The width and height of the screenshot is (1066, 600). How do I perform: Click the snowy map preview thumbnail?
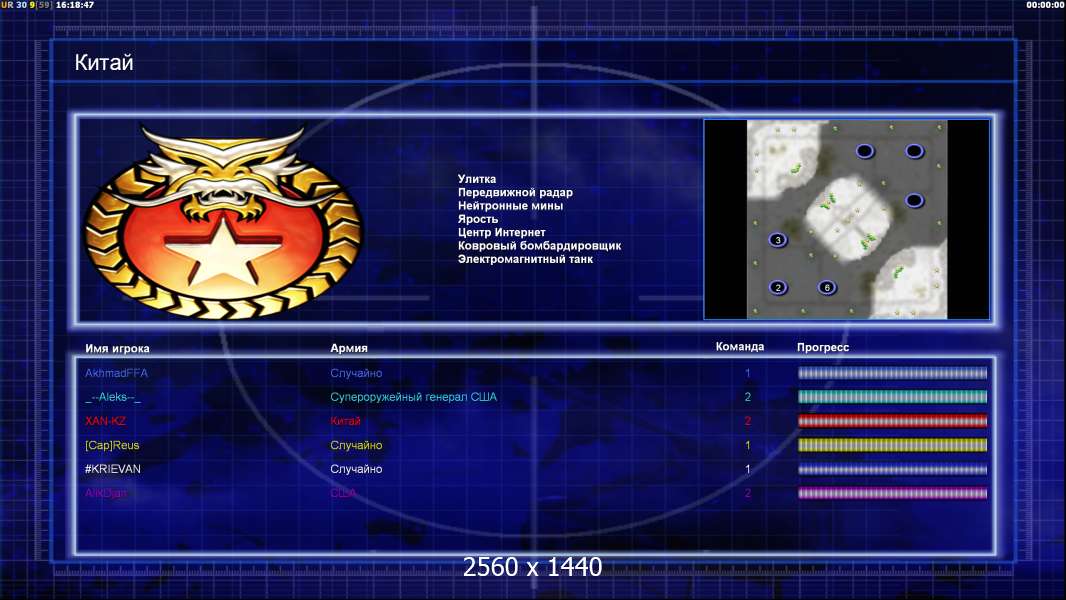pyautogui.click(x=847, y=219)
